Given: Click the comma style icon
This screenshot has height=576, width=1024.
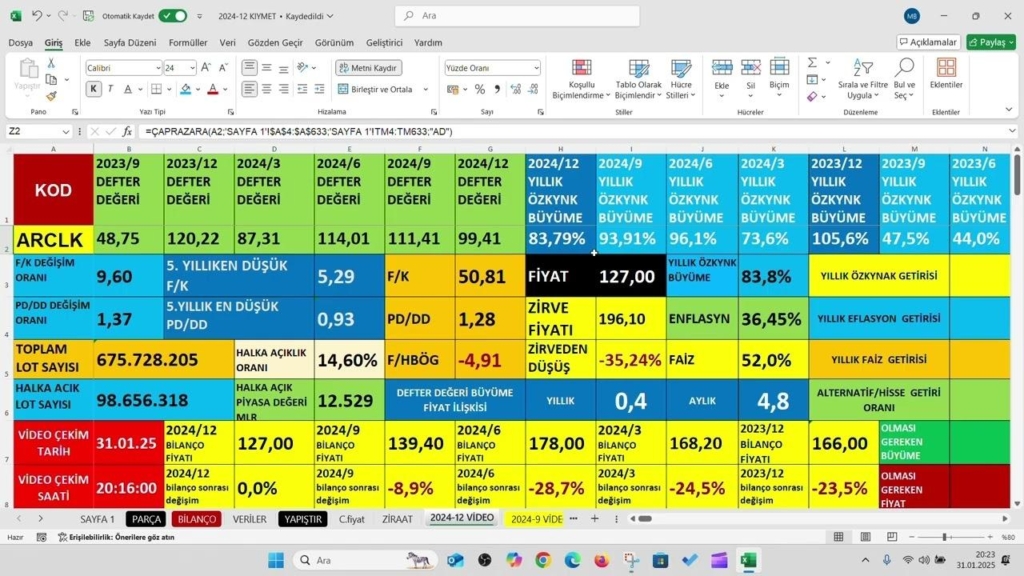Looking at the screenshot, I should pyautogui.click(x=497, y=89).
